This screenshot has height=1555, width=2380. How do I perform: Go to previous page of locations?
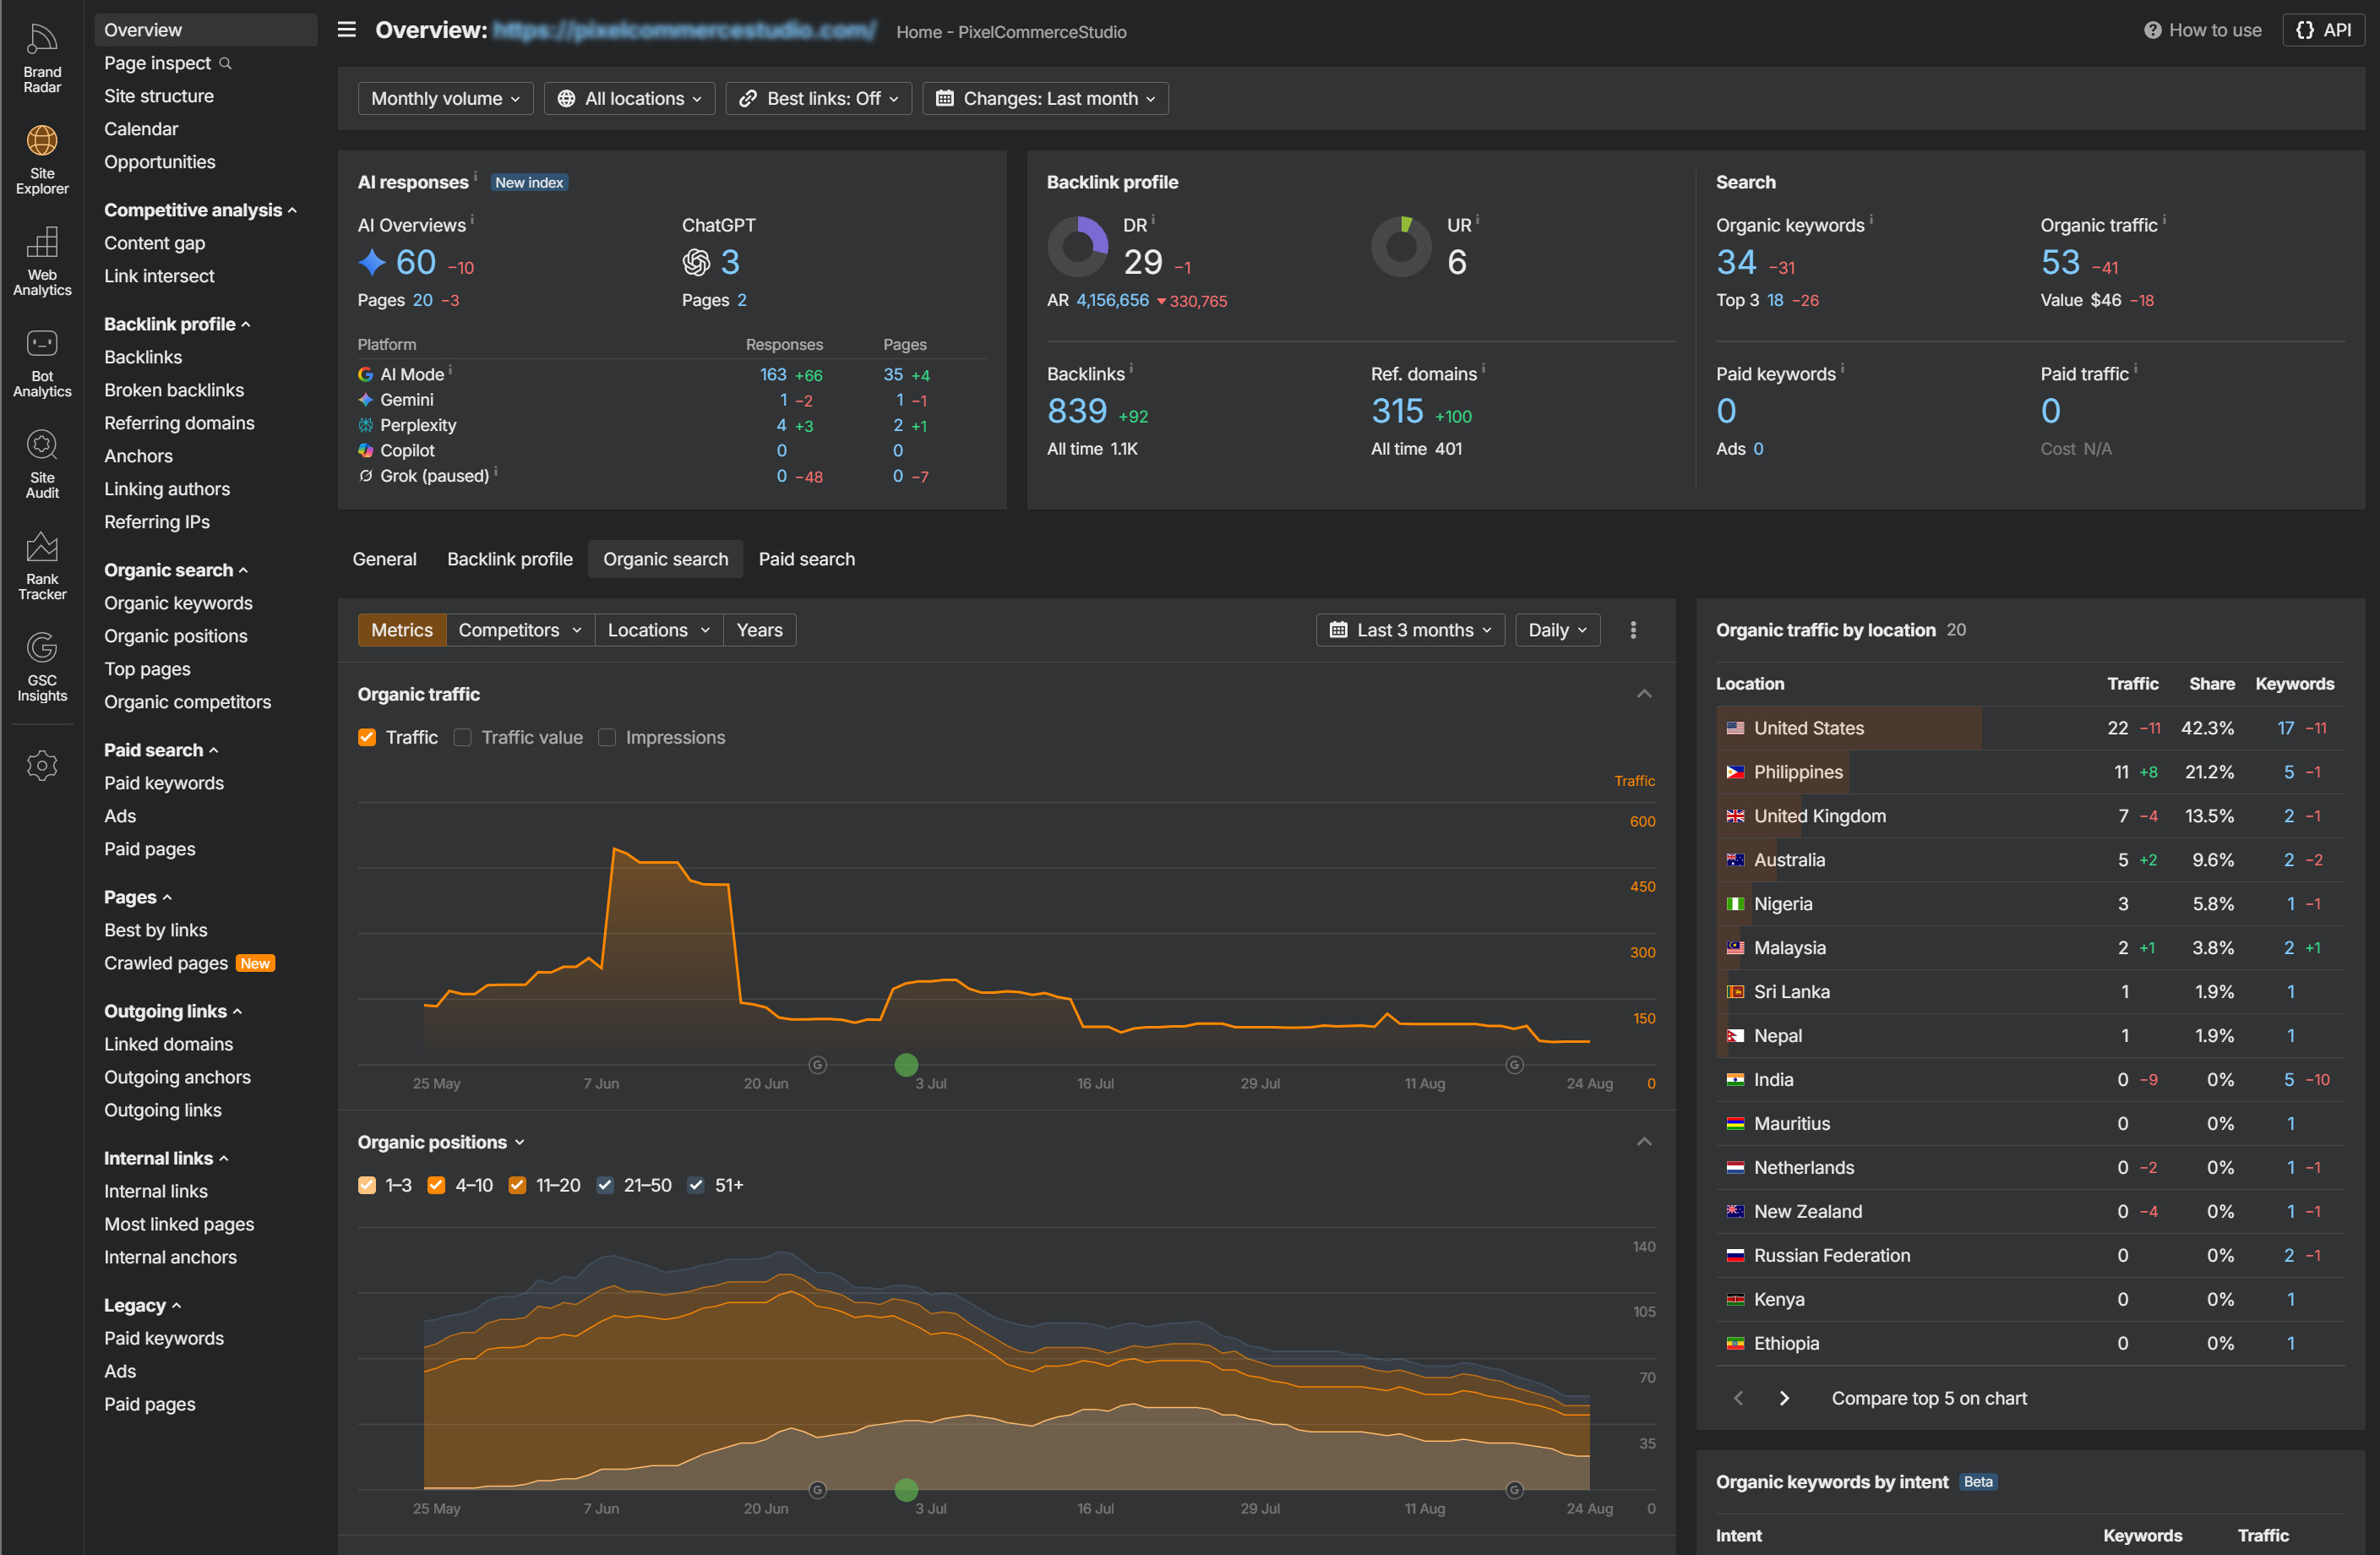(1738, 1398)
